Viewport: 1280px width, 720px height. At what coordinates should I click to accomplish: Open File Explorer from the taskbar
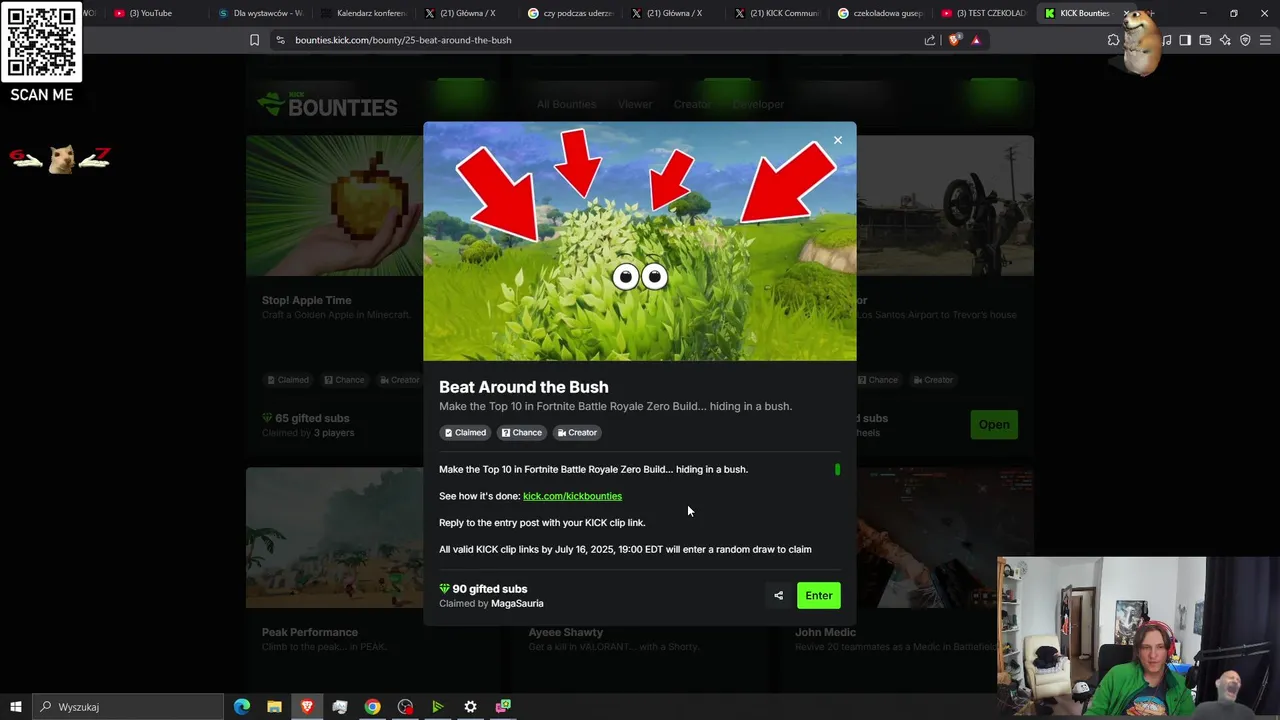tap(274, 707)
